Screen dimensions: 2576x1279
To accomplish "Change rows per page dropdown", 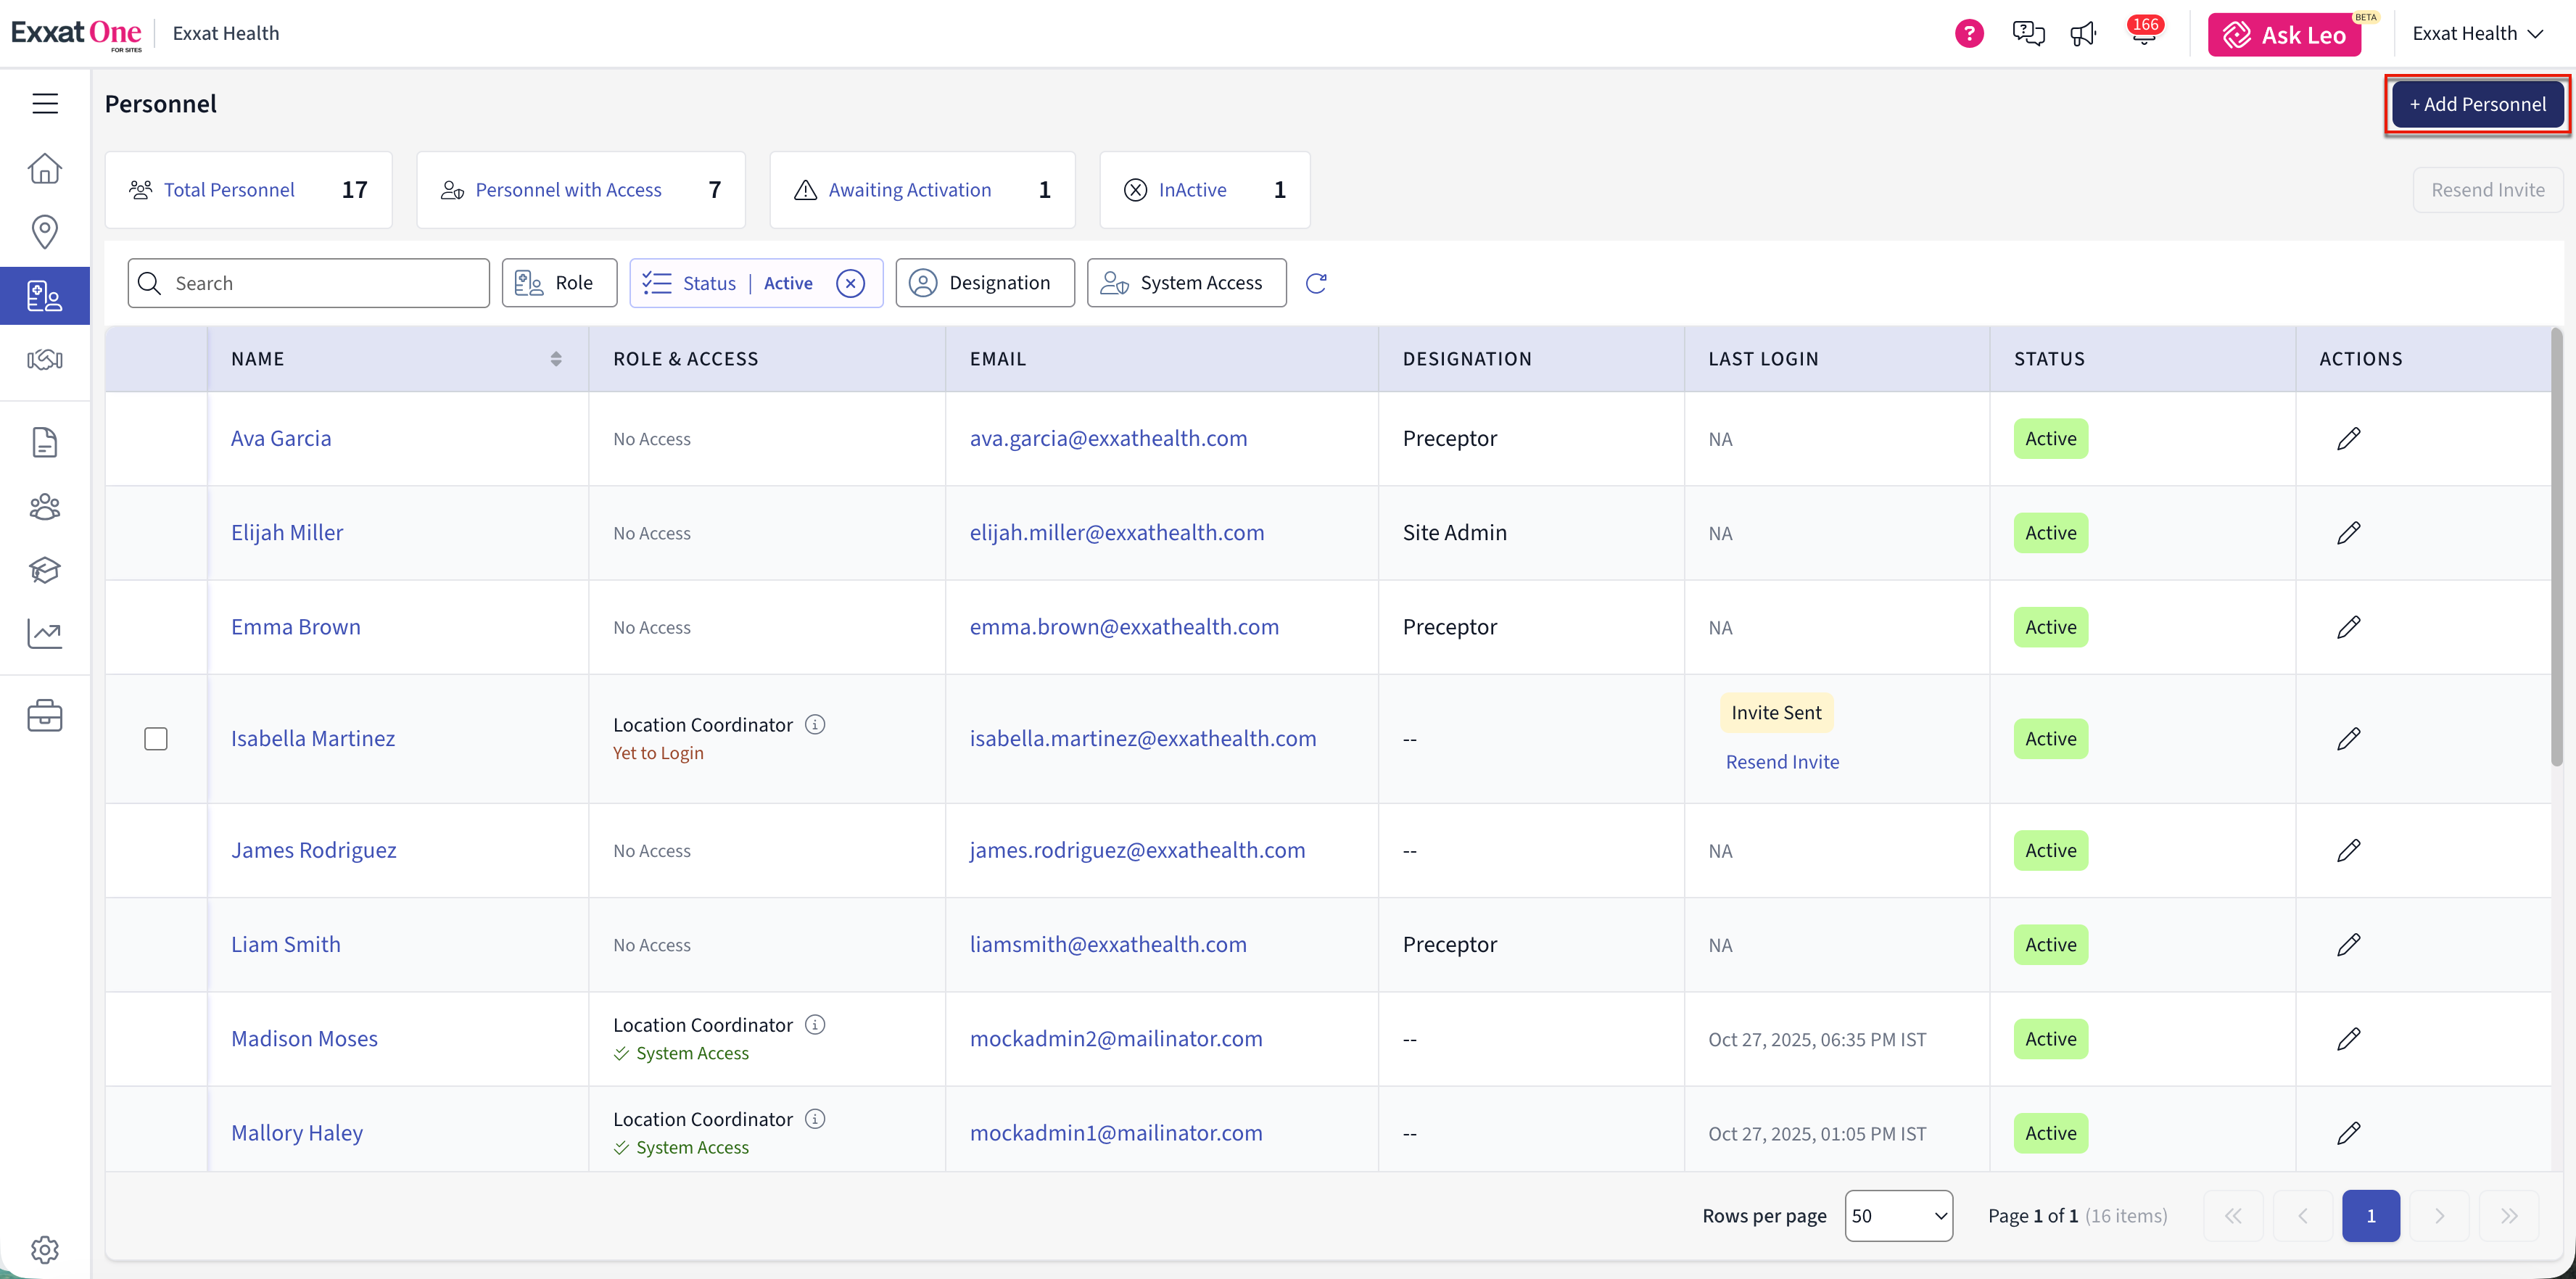I will (1898, 1216).
